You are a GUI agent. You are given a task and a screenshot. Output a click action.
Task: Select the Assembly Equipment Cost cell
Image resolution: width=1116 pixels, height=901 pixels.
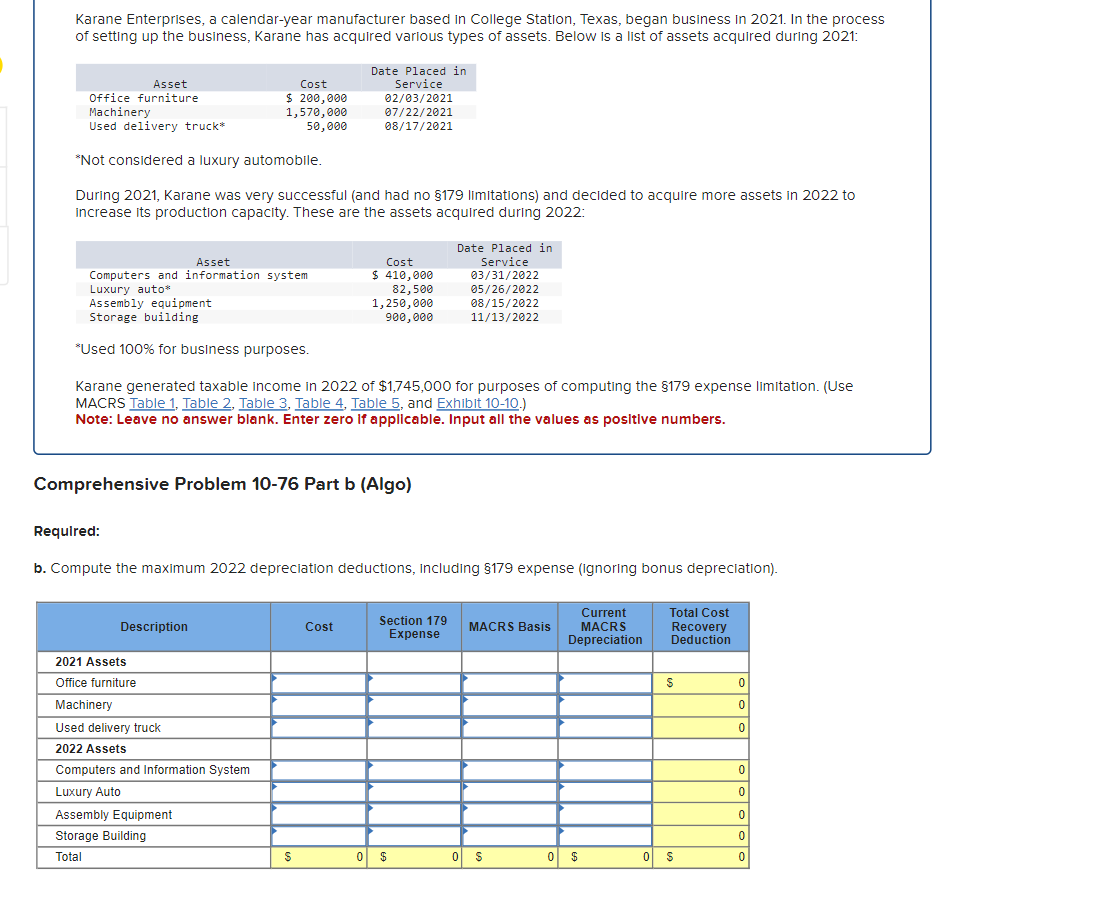click(319, 814)
